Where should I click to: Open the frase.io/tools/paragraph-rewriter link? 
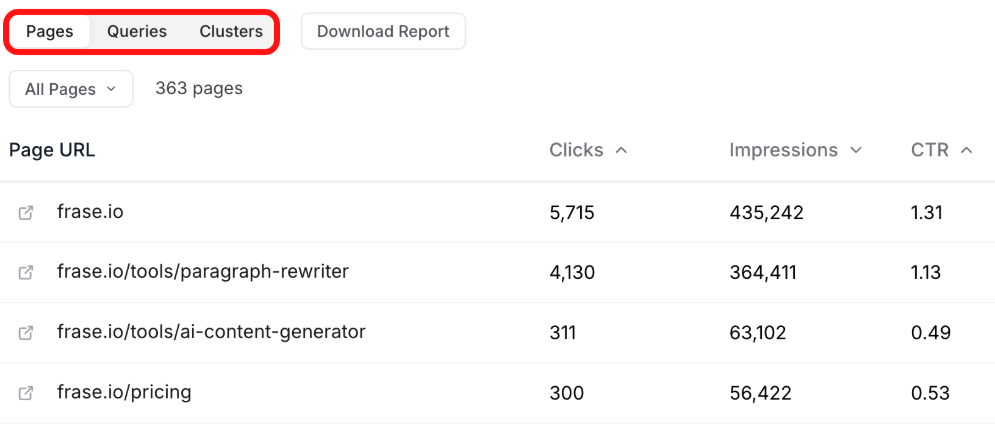pyautogui.click(x=202, y=272)
